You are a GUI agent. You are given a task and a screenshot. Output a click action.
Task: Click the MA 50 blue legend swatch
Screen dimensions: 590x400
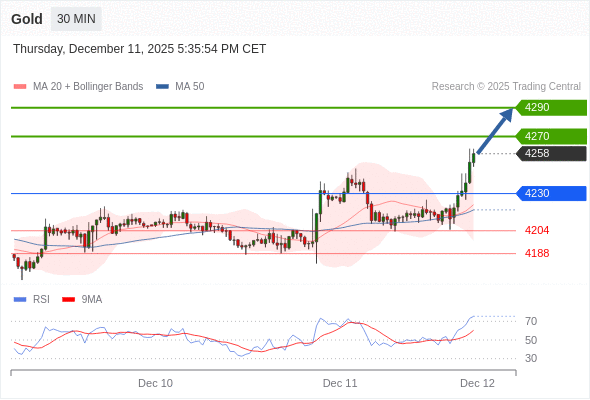[x=162, y=87]
